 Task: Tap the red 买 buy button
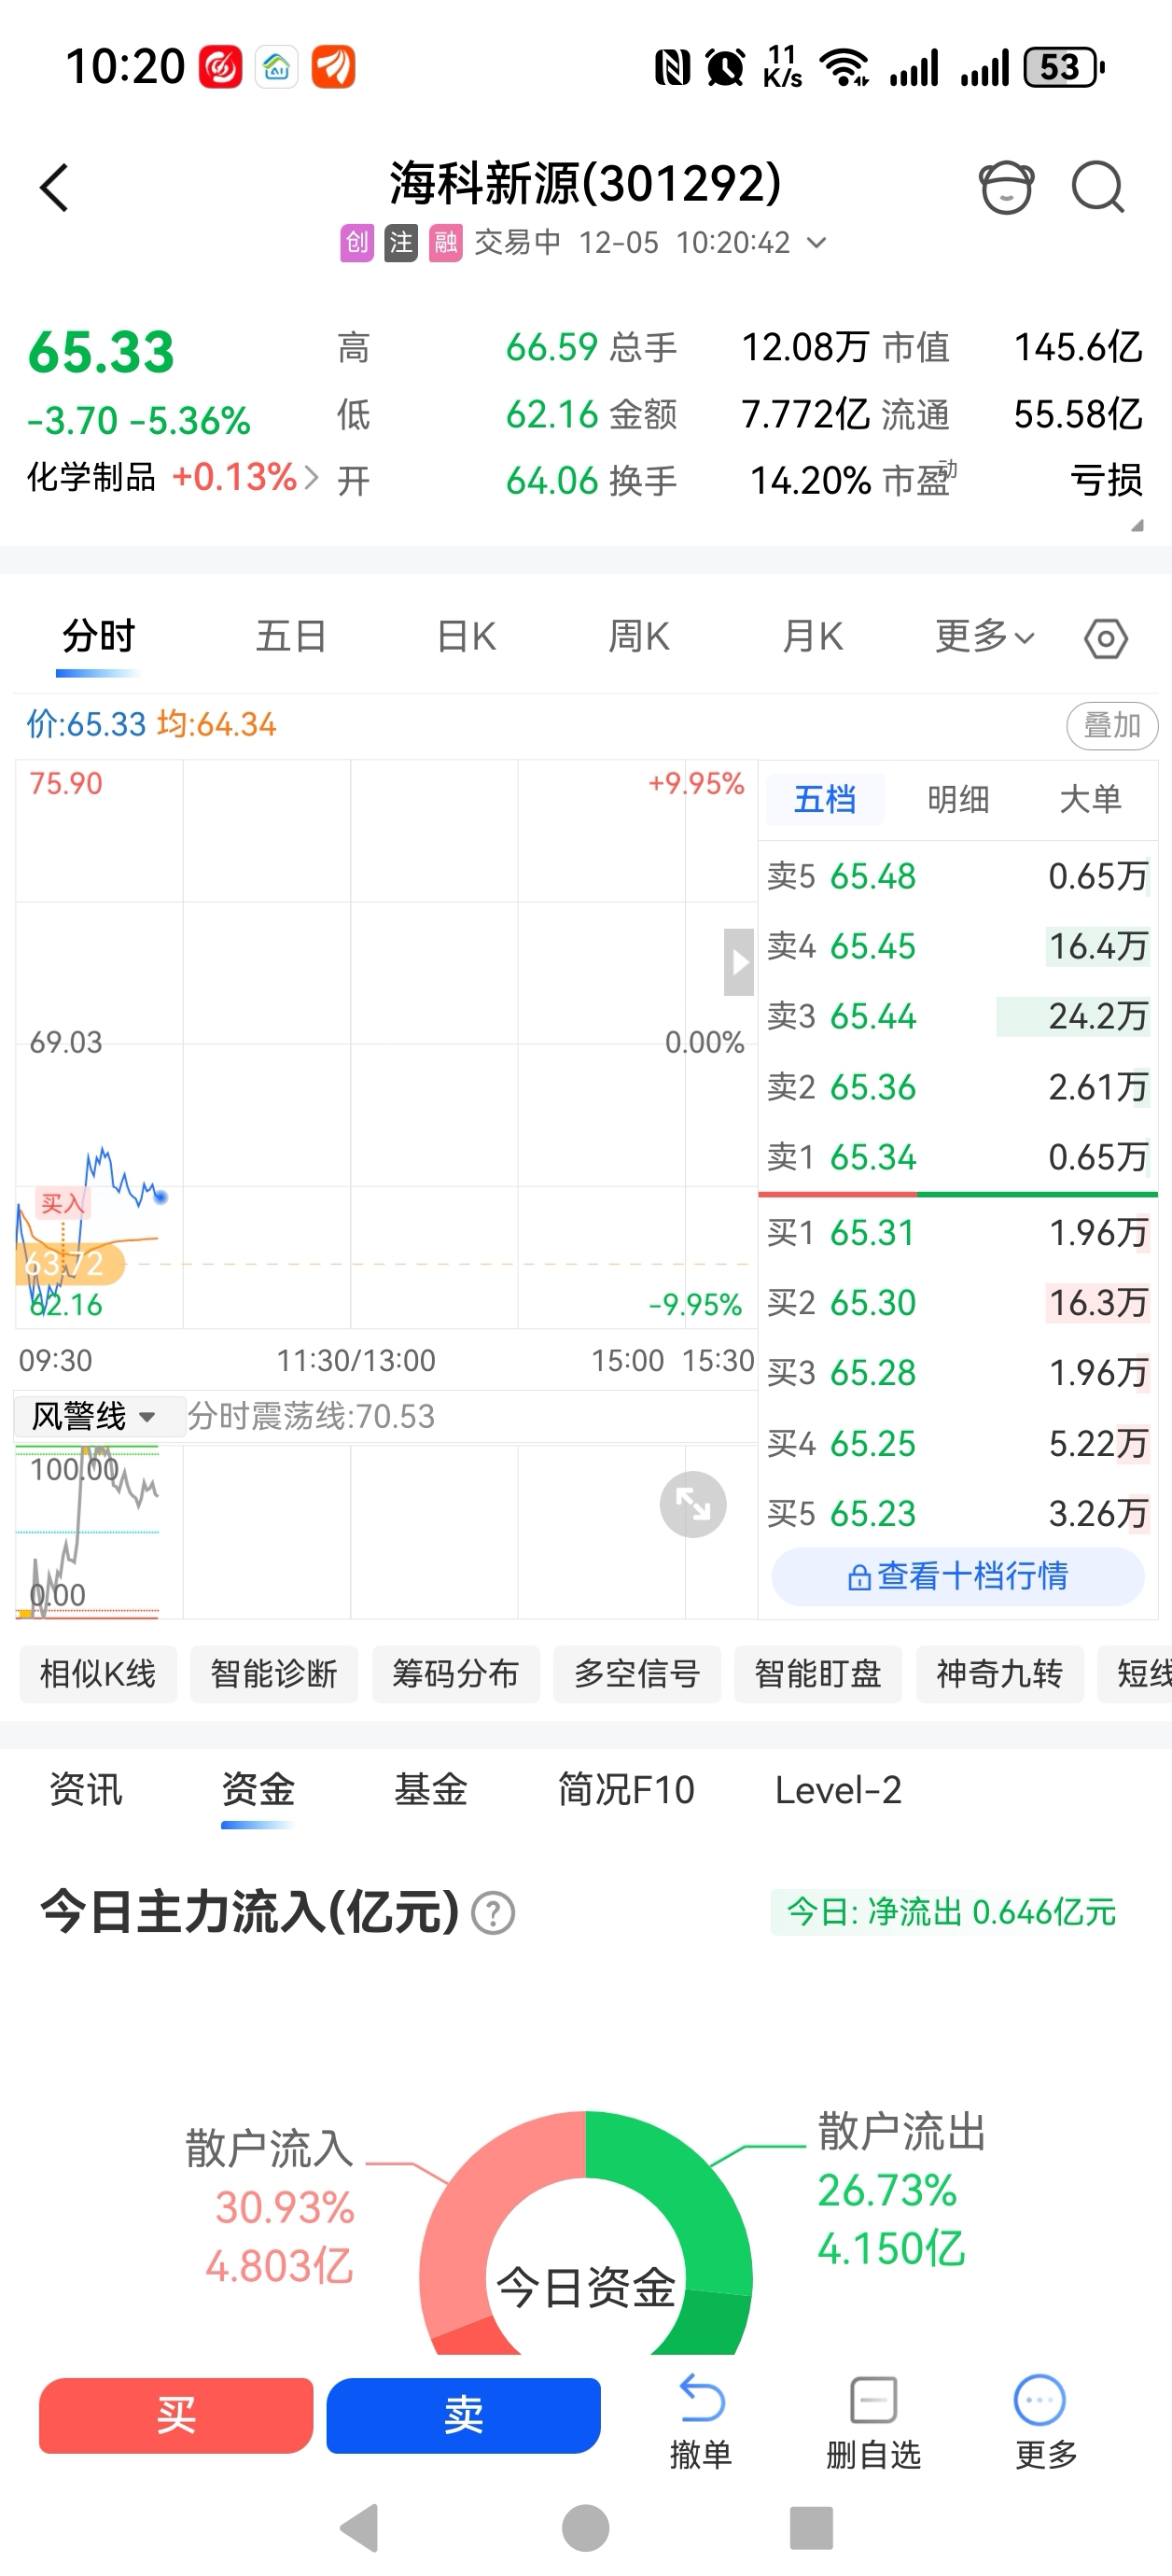click(x=176, y=2415)
